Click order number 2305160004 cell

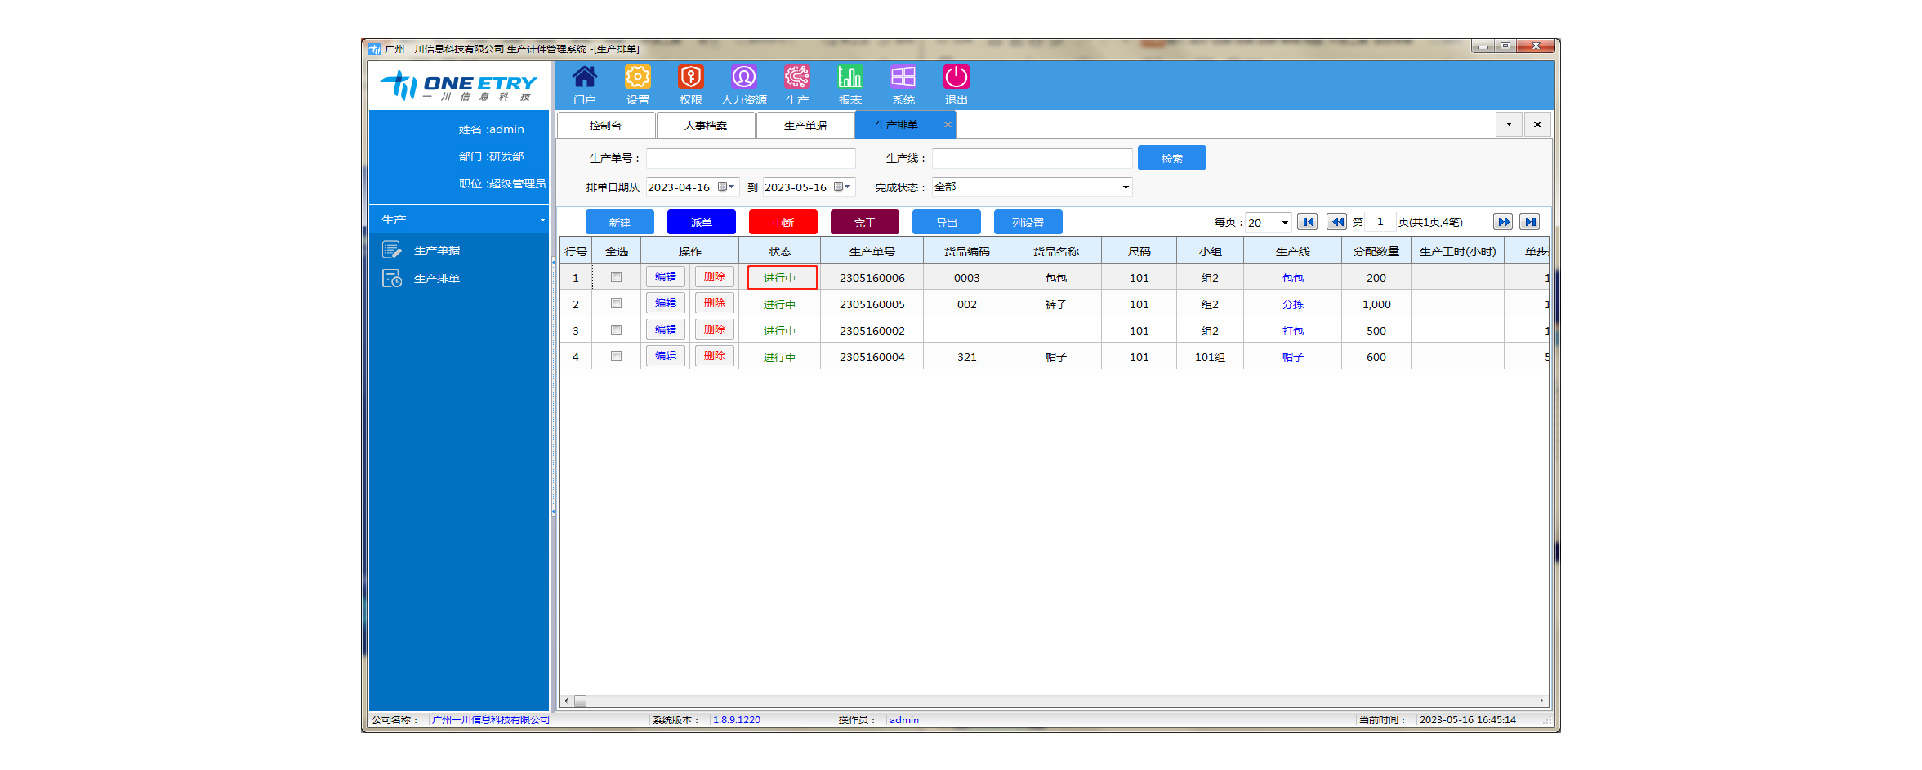(872, 357)
